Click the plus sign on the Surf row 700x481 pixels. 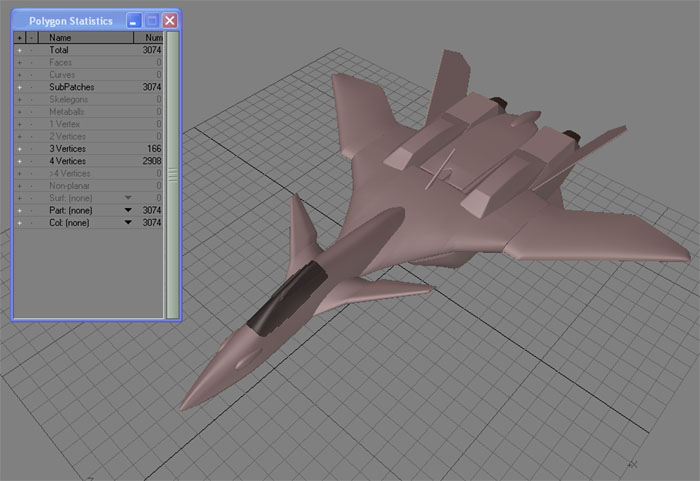pyautogui.click(x=20, y=198)
